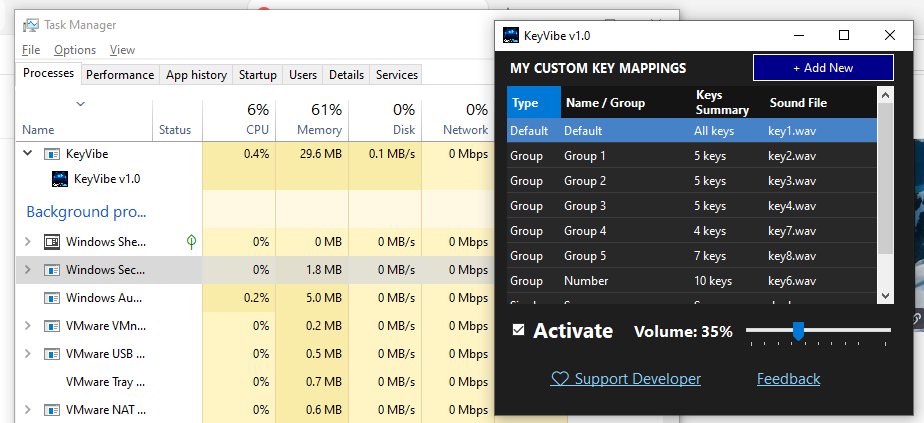This screenshot has height=423, width=924.
Task: Open the Options menu
Action: tap(75, 50)
